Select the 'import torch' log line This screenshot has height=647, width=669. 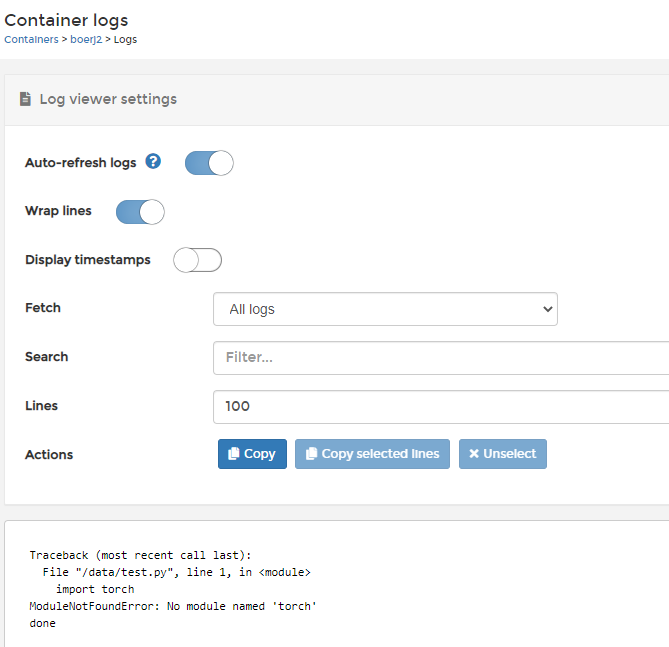click(95, 589)
